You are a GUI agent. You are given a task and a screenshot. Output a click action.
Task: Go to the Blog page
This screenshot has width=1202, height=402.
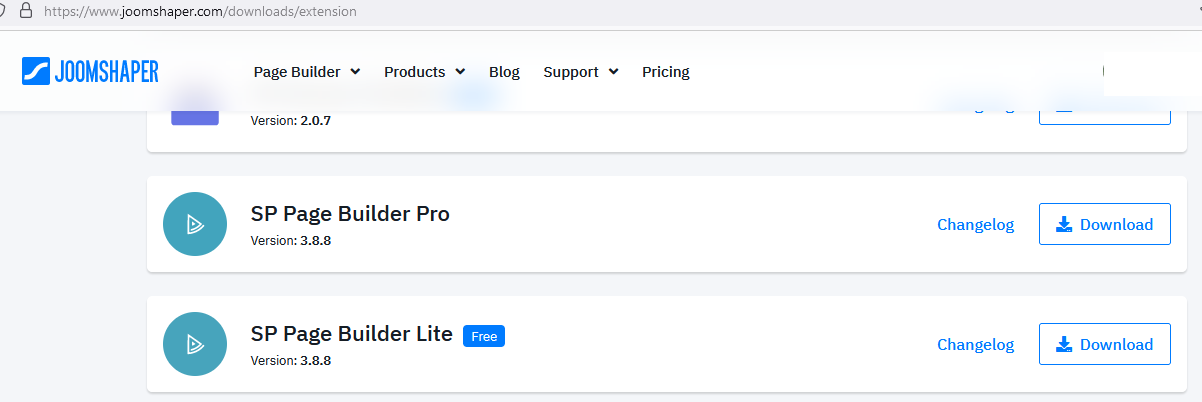coord(504,72)
